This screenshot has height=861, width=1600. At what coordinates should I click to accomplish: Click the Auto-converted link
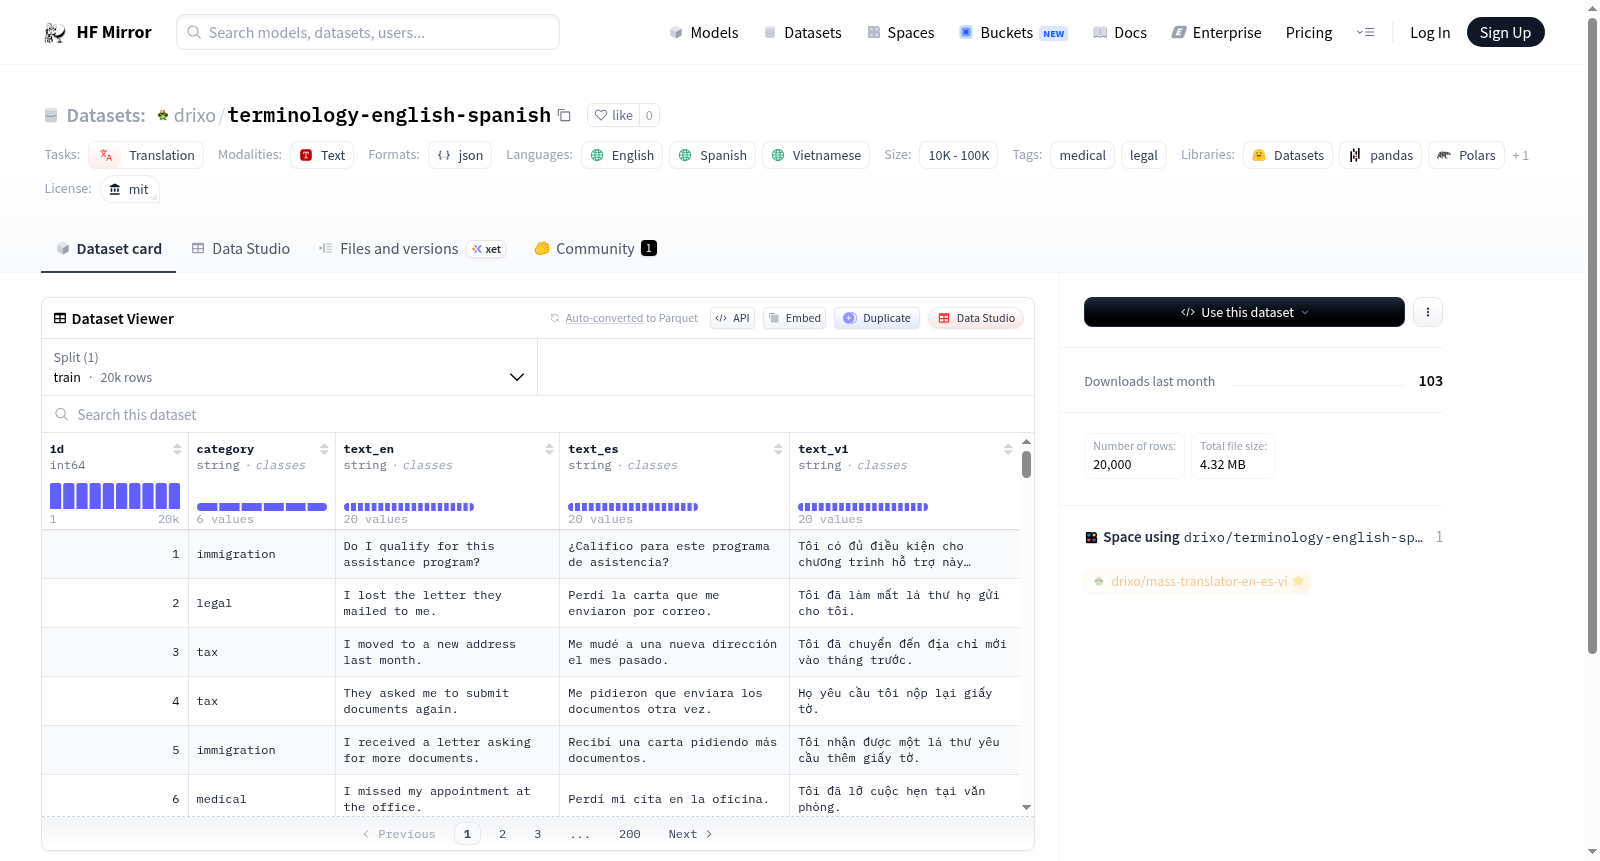point(604,319)
